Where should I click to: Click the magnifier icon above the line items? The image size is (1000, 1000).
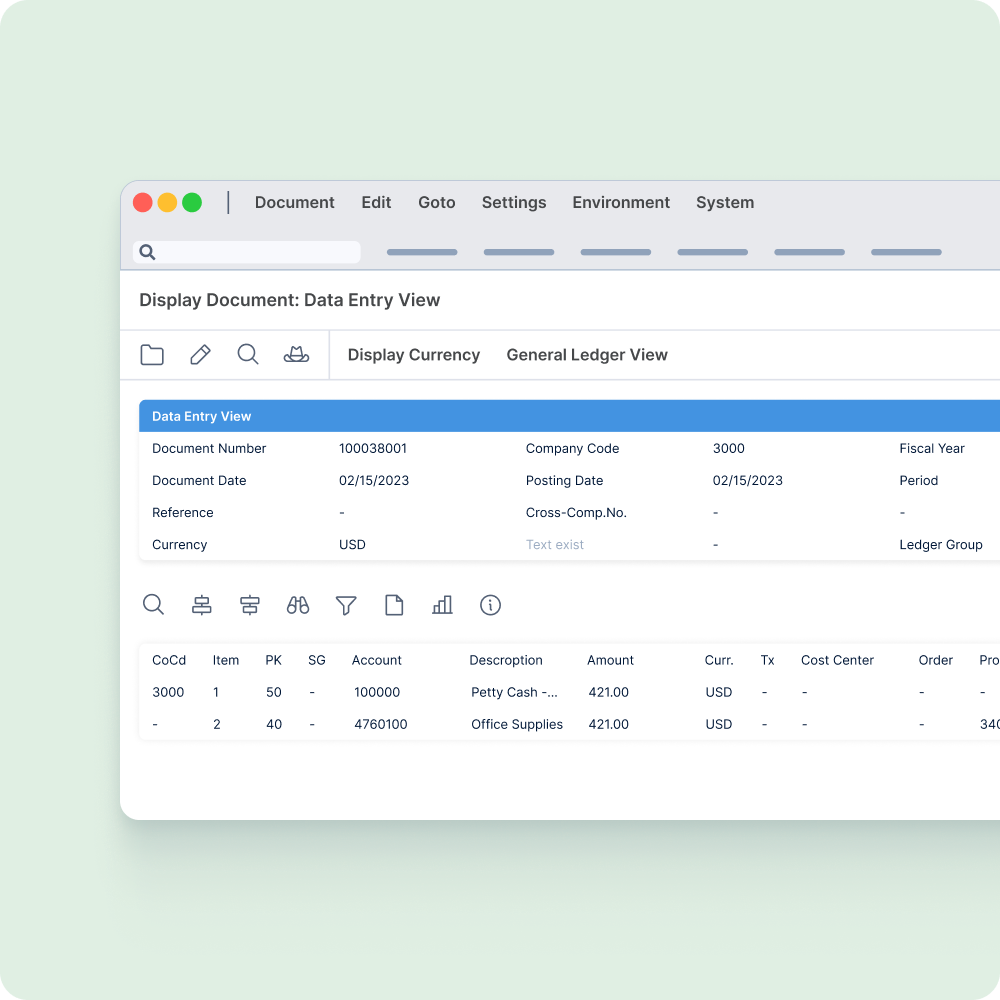(153, 605)
